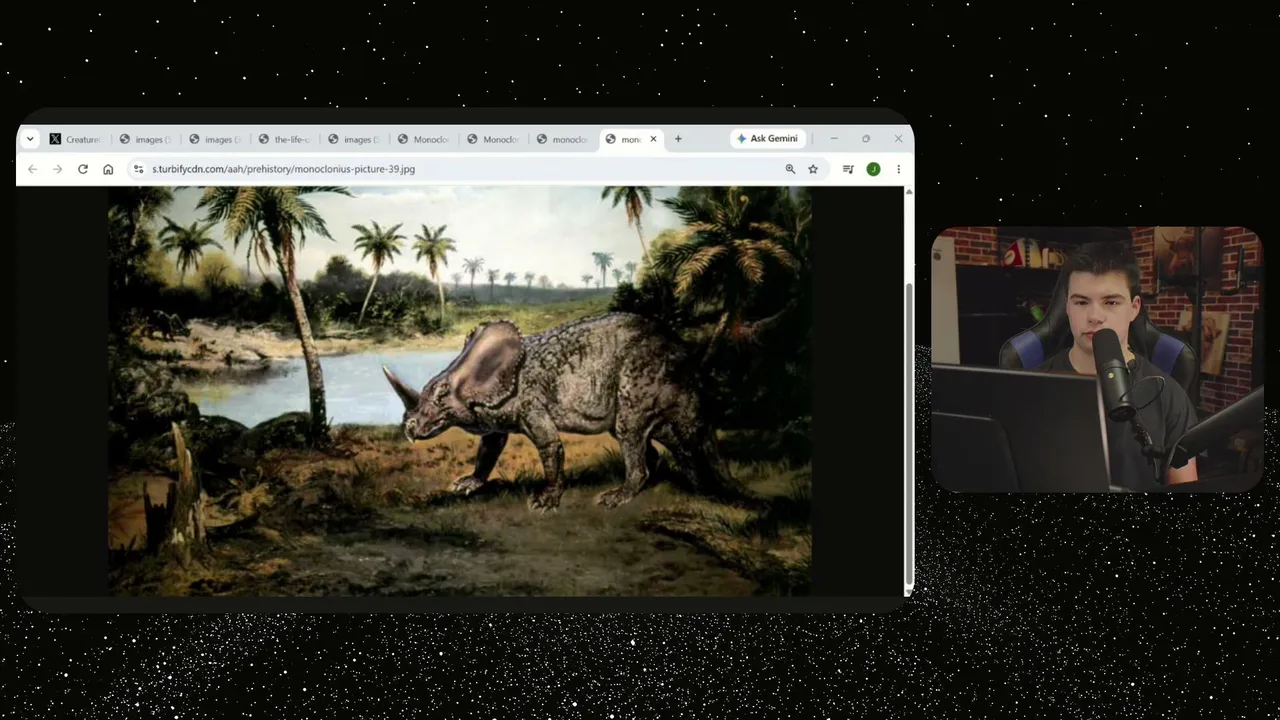This screenshot has width=1280, height=720.
Task: Open the green profile avatar menu
Action: click(x=873, y=169)
